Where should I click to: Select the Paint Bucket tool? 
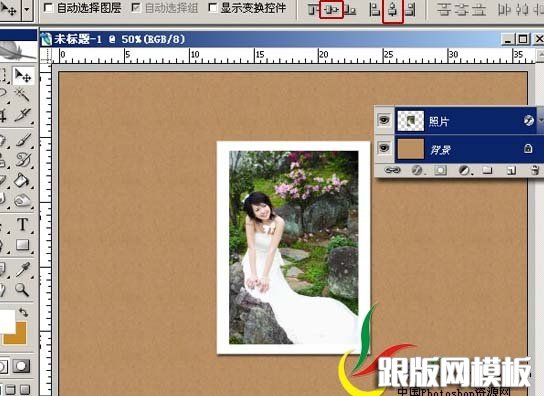tap(22, 180)
